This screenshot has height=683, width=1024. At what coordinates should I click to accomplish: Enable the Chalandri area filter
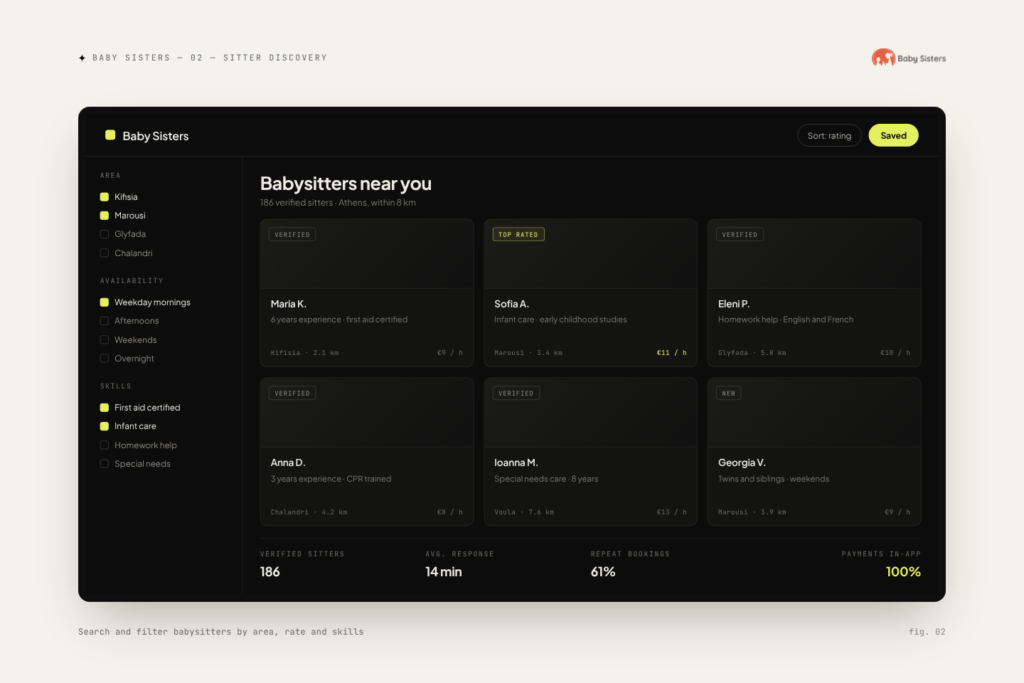pos(104,253)
